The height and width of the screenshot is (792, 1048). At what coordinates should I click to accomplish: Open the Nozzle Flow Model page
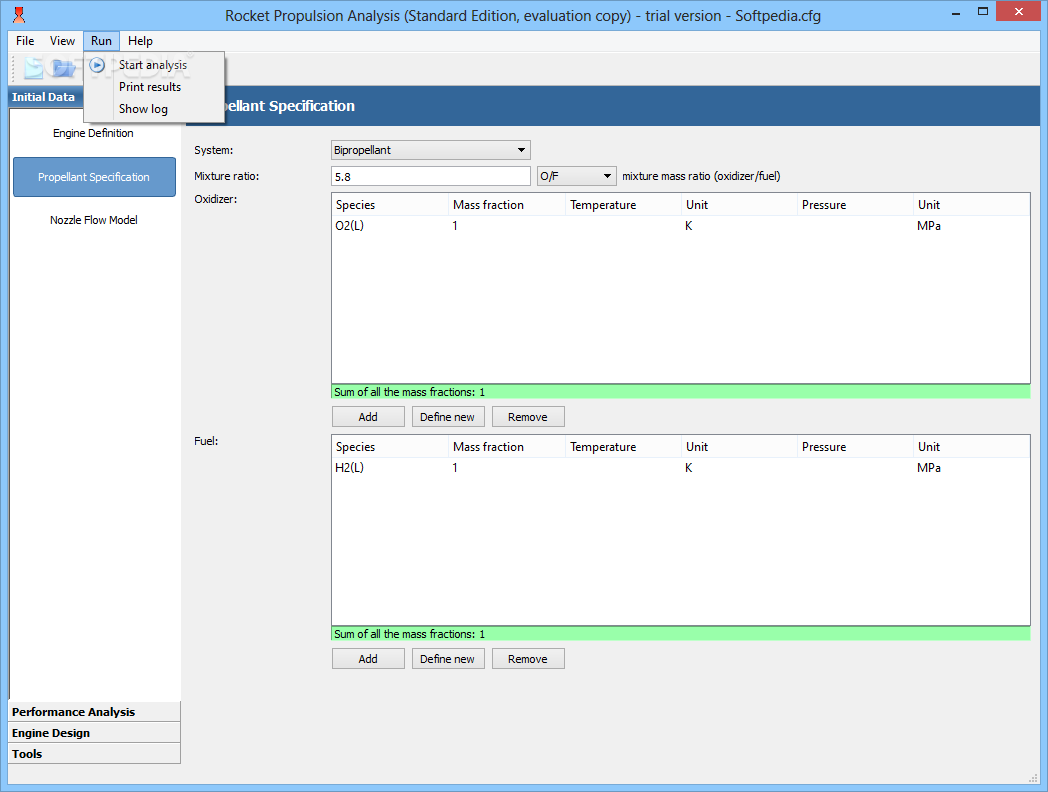[94, 220]
